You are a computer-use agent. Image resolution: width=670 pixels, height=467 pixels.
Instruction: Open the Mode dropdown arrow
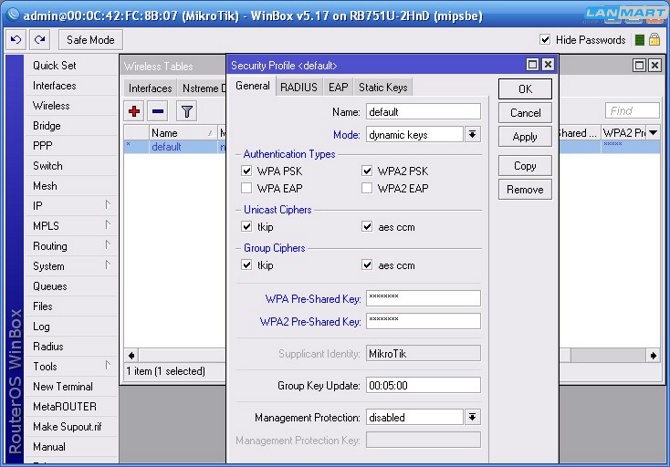click(472, 135)
